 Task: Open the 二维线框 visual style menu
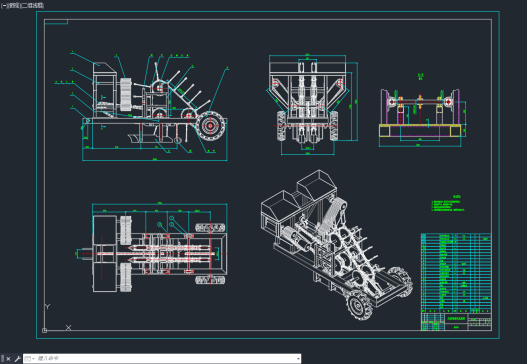(x=32, y=5)
